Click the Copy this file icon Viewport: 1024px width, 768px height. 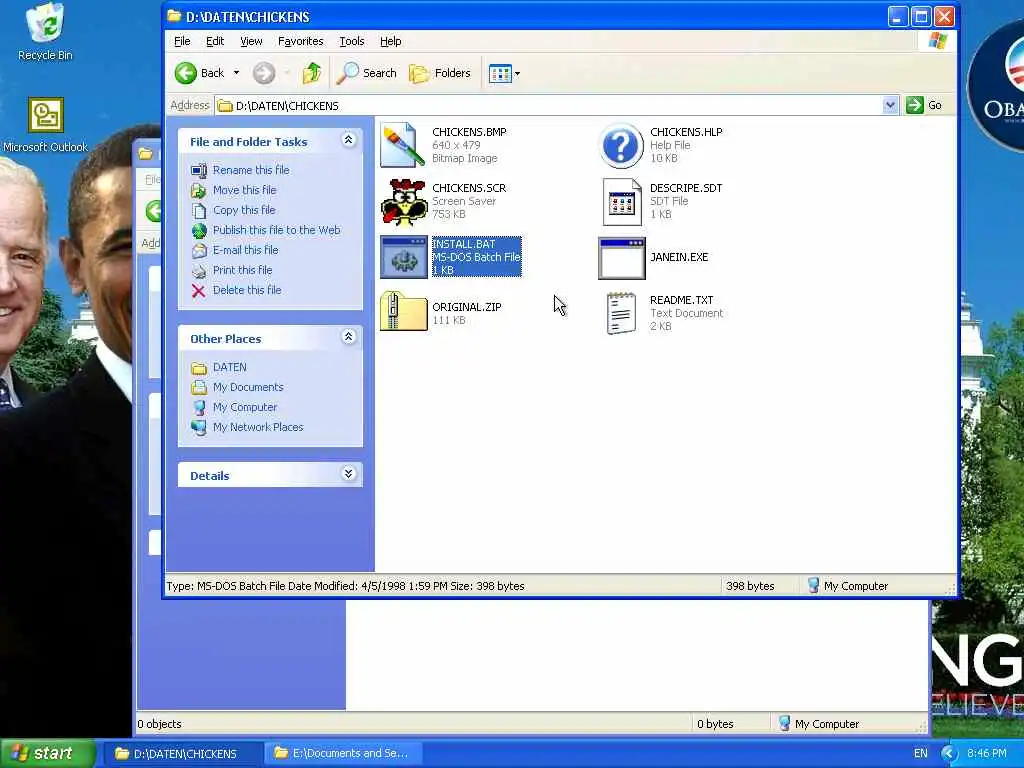199,210
